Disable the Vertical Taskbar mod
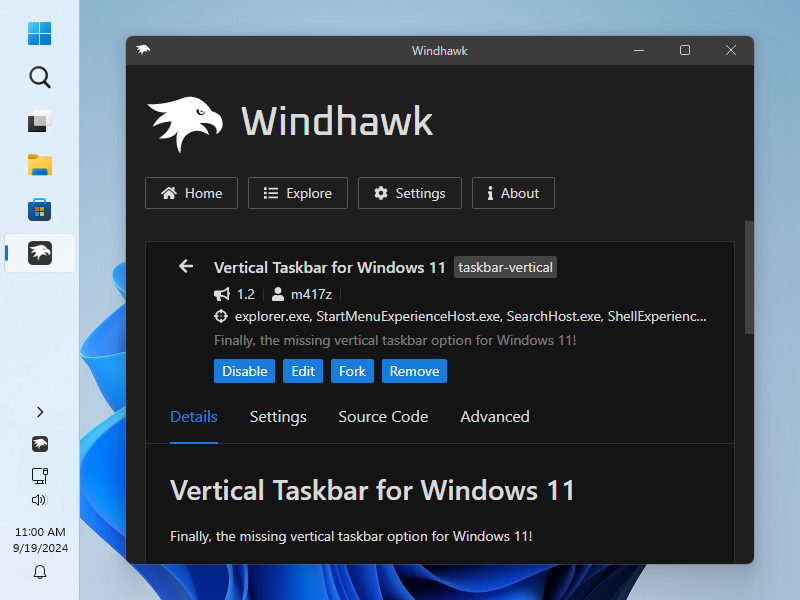This screenshot has width=800, height=600. tap(244, 370)
